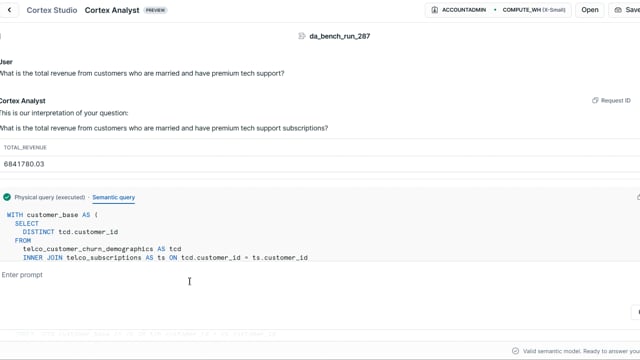Click the da_bench_run_287 file name
640x360 pixels.
click(340, 36)
